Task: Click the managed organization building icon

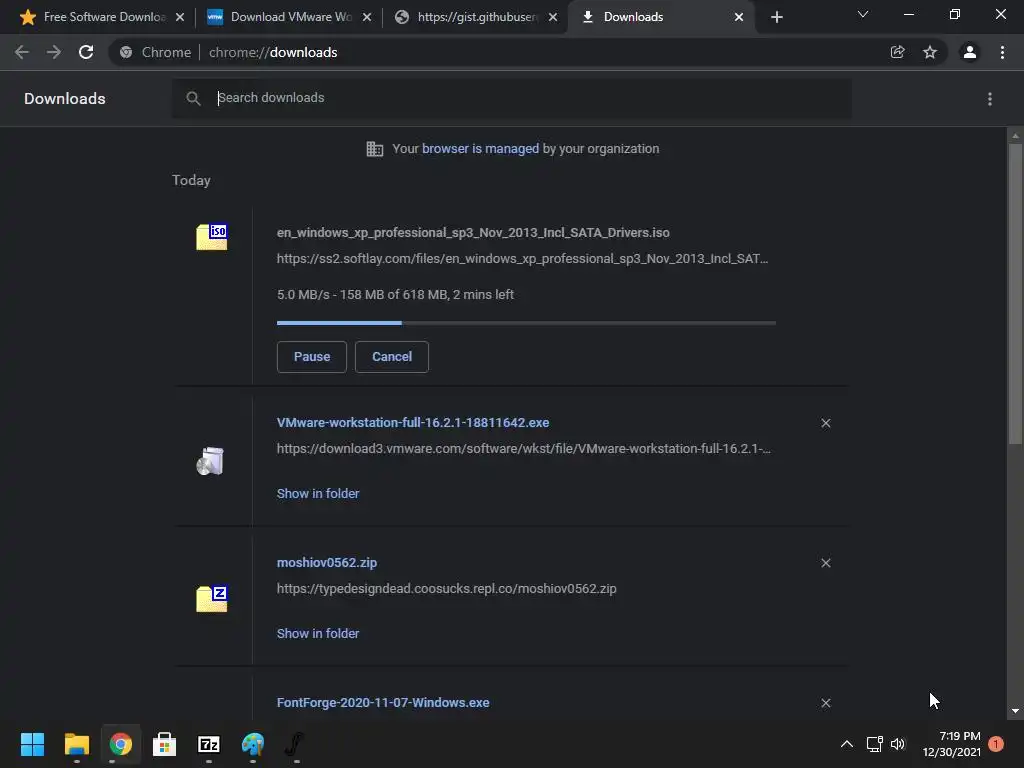Action: [374, 149]
